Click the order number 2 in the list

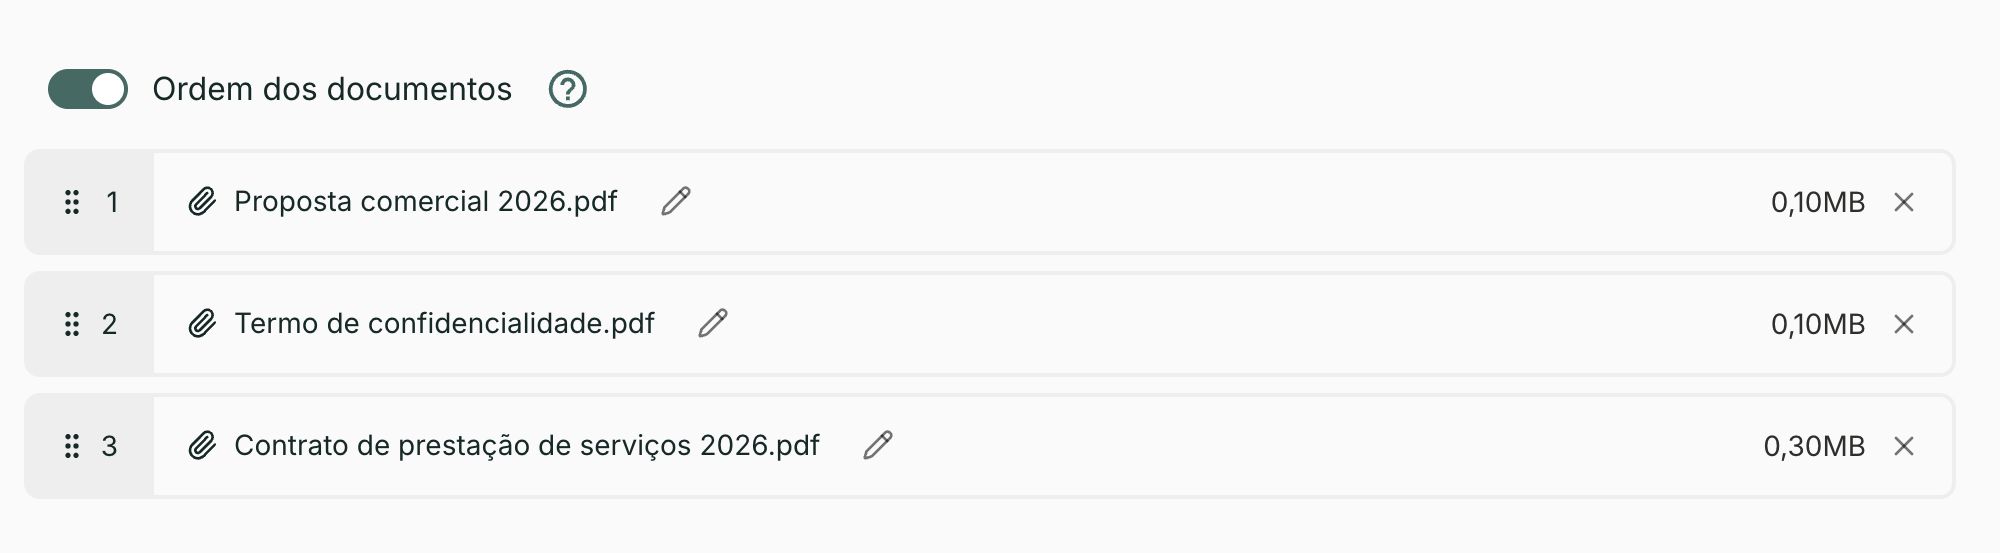[110, 324]
